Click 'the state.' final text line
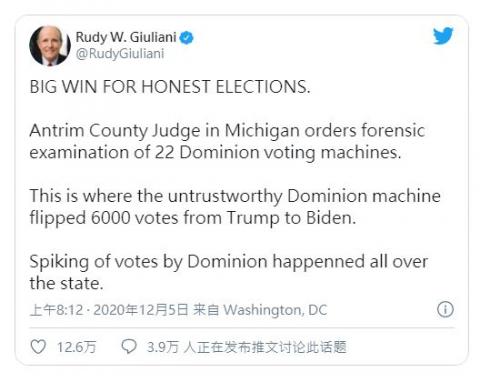 66,283
